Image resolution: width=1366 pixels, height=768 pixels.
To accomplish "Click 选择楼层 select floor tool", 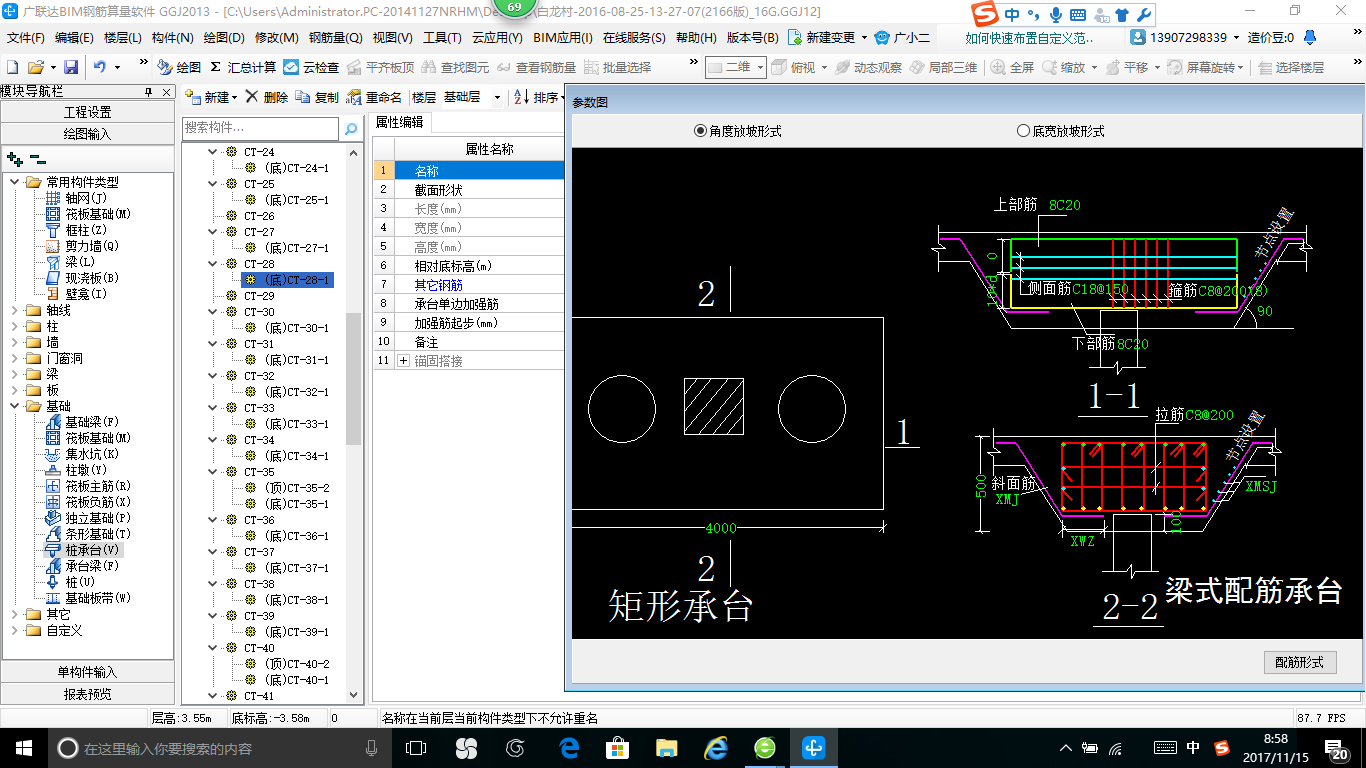I will tap(1291, 67).
